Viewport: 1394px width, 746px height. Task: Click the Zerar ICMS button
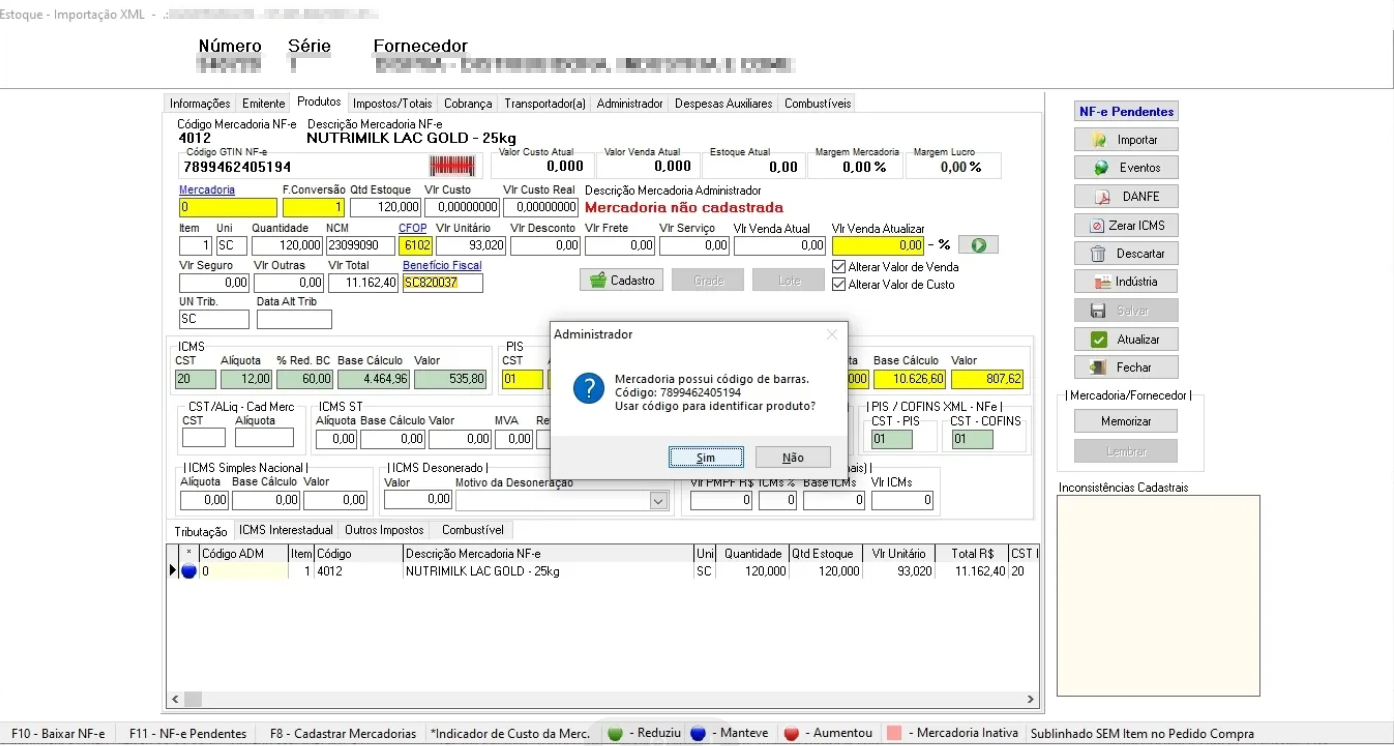tap(1126, 225)
